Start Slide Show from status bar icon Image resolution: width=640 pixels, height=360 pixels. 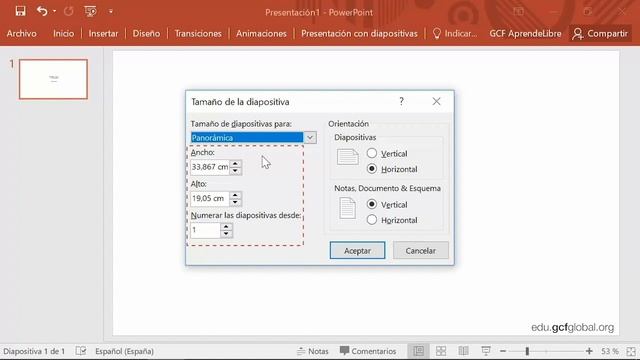[x=486, y=351]
